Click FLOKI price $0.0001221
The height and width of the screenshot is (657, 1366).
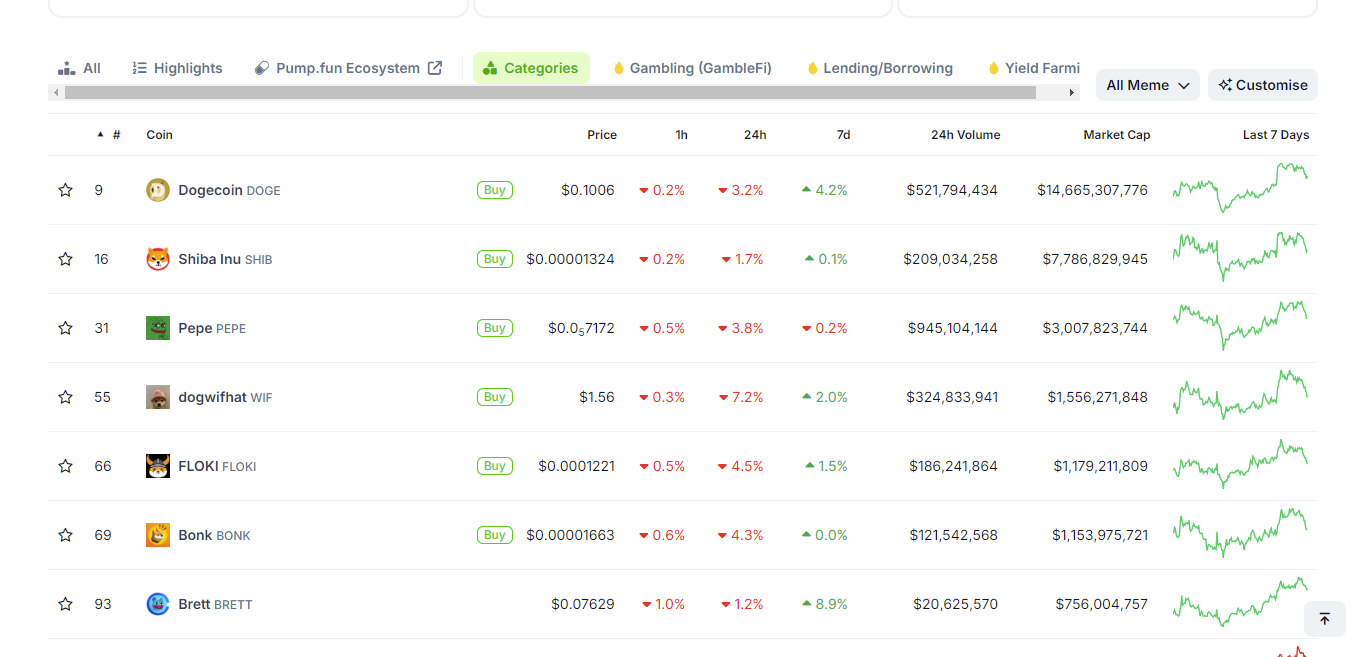[576, 466]
